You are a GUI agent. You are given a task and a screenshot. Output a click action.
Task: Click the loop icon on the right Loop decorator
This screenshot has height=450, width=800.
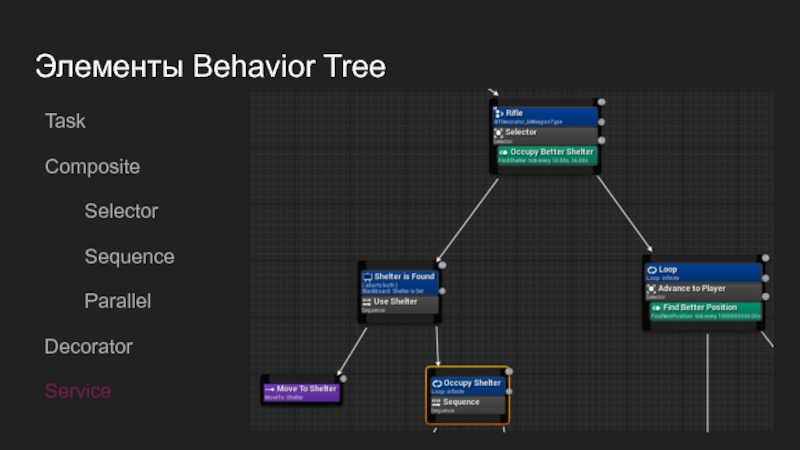pos(651,270)
